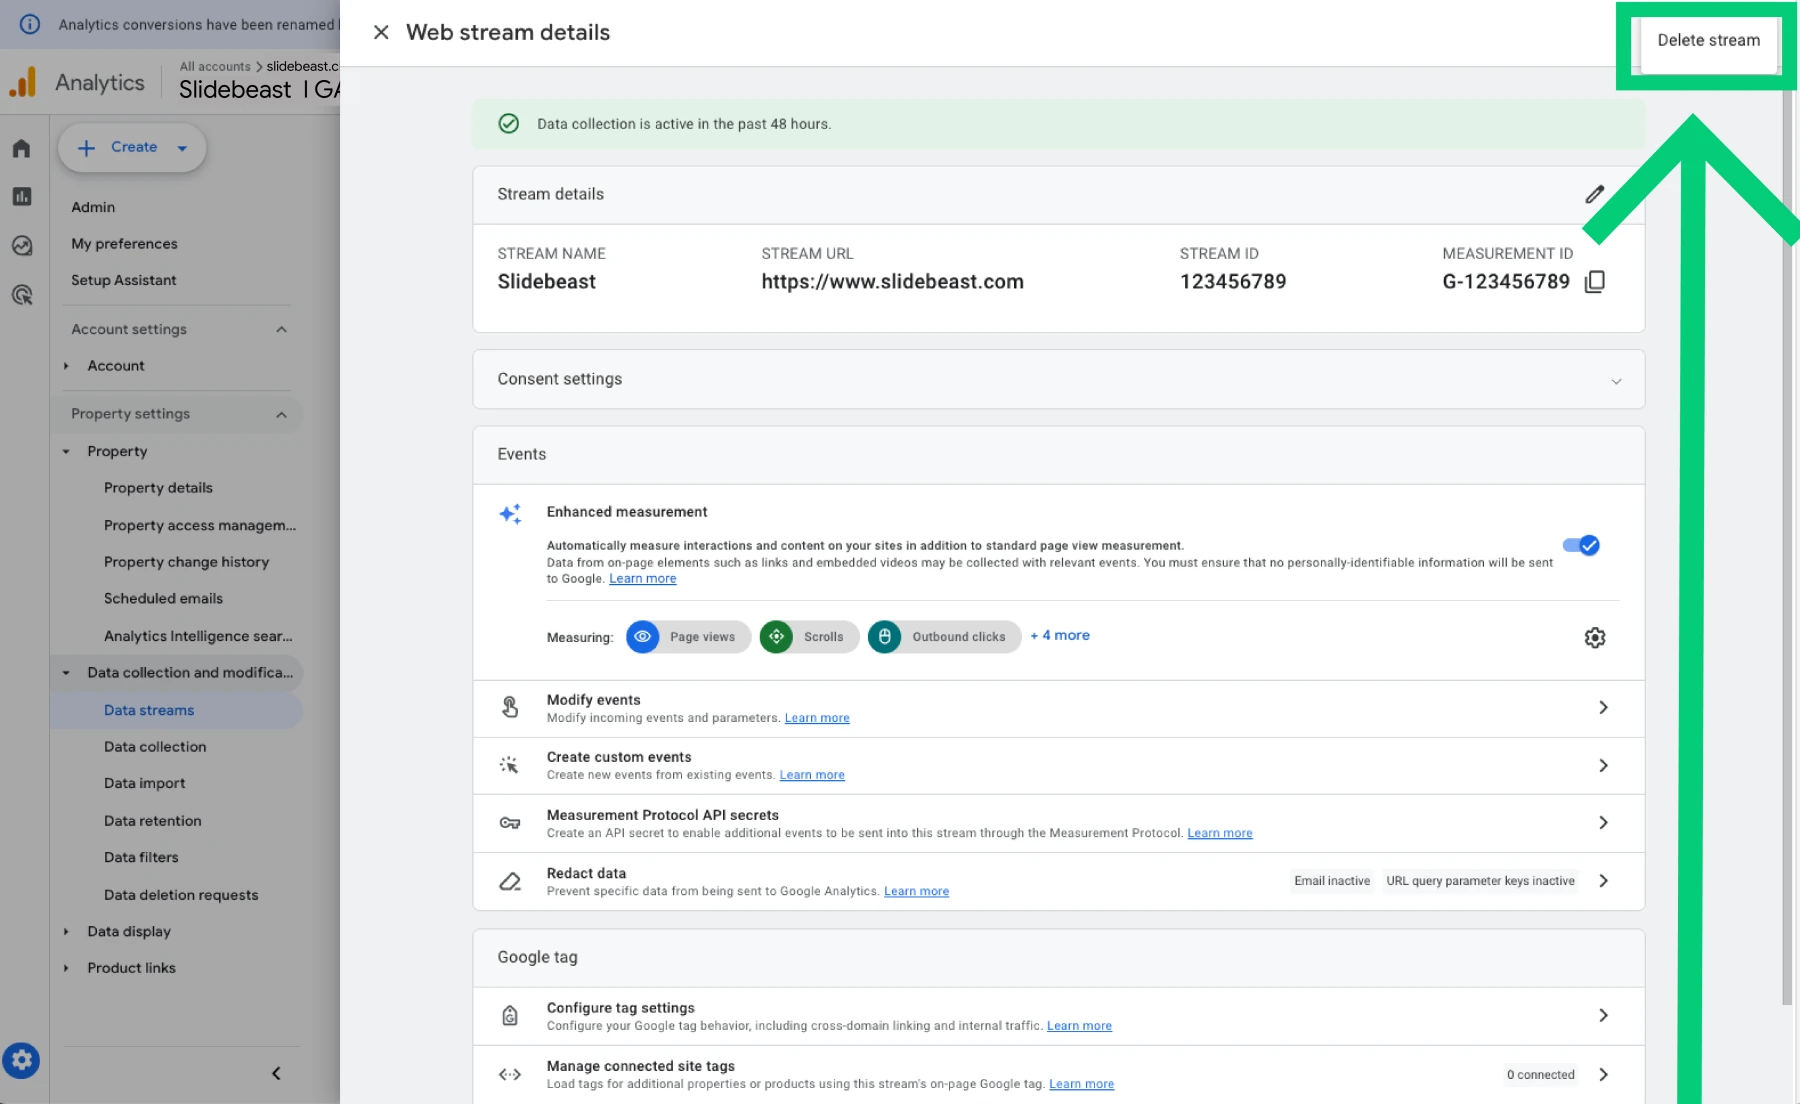Edit stream details with pencil icon

click(1595, 194)
